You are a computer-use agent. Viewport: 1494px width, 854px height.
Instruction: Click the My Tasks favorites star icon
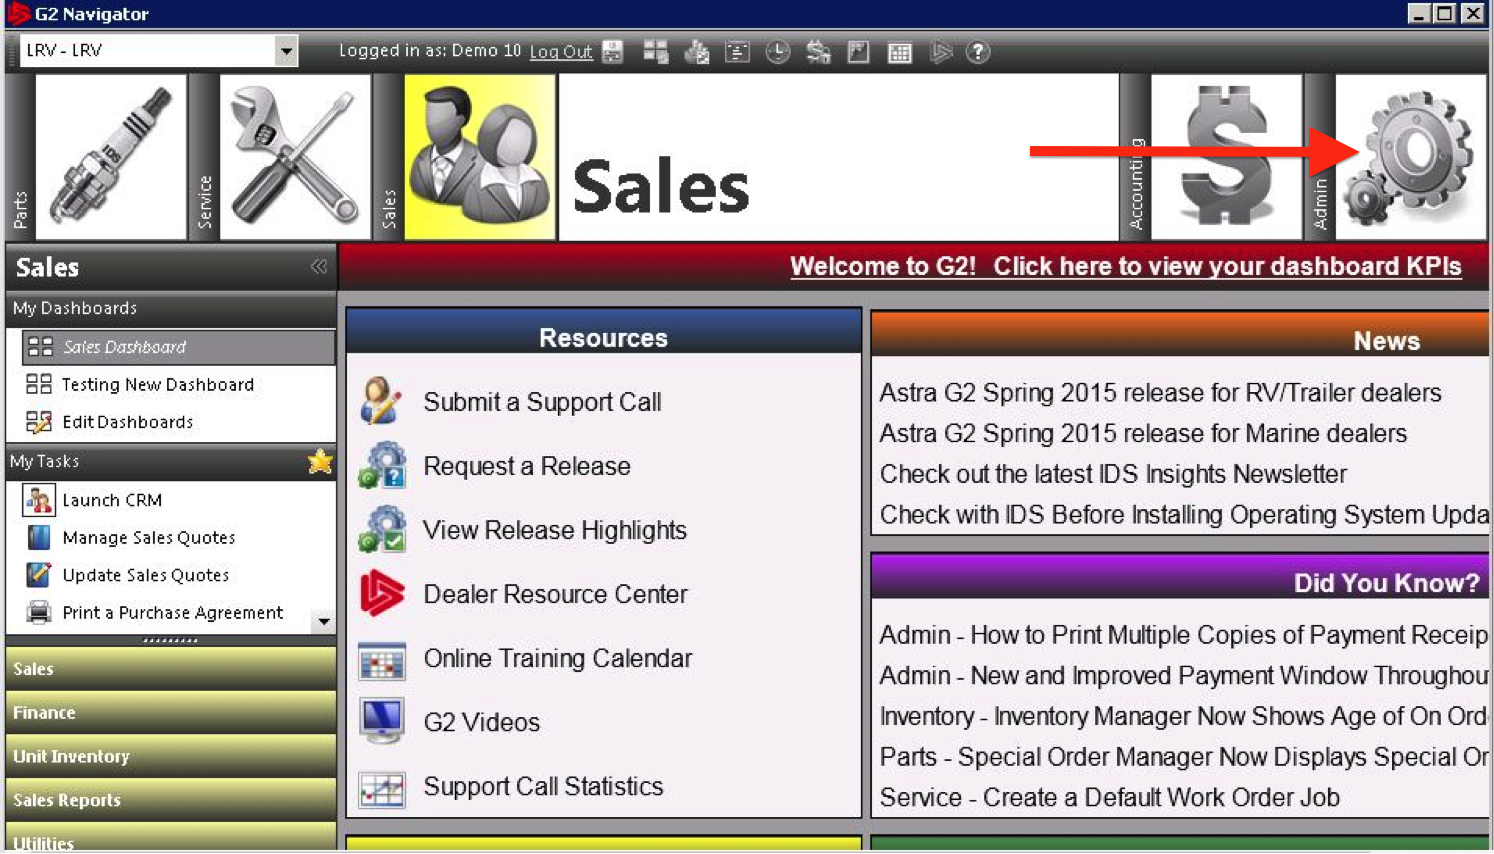320,461
